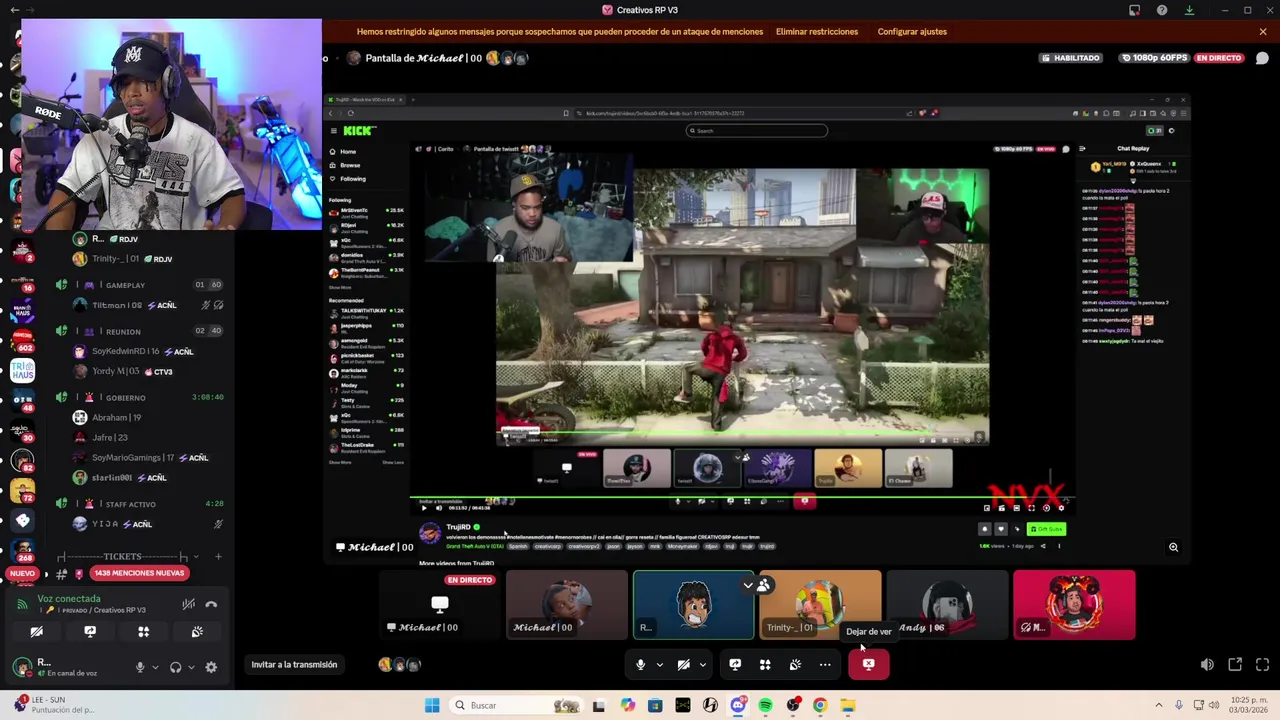Open the activities icon in control bar
This screenshot has height=720, width=1280.
765,664
